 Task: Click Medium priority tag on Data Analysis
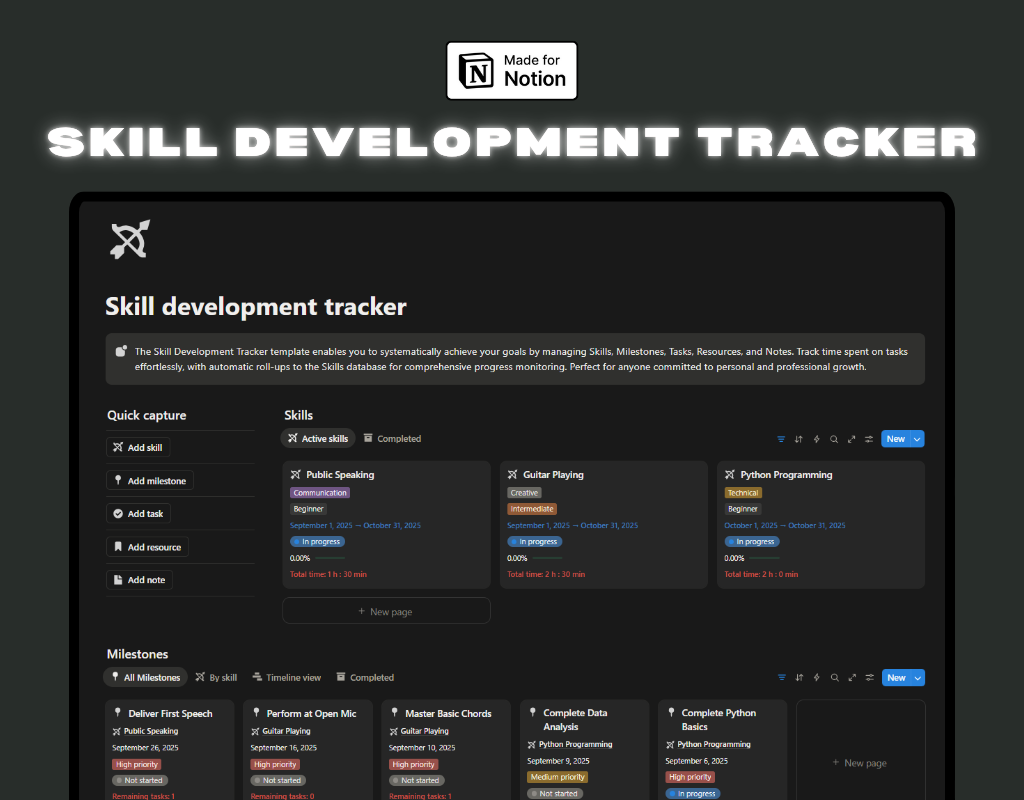(x=558, y=777)
